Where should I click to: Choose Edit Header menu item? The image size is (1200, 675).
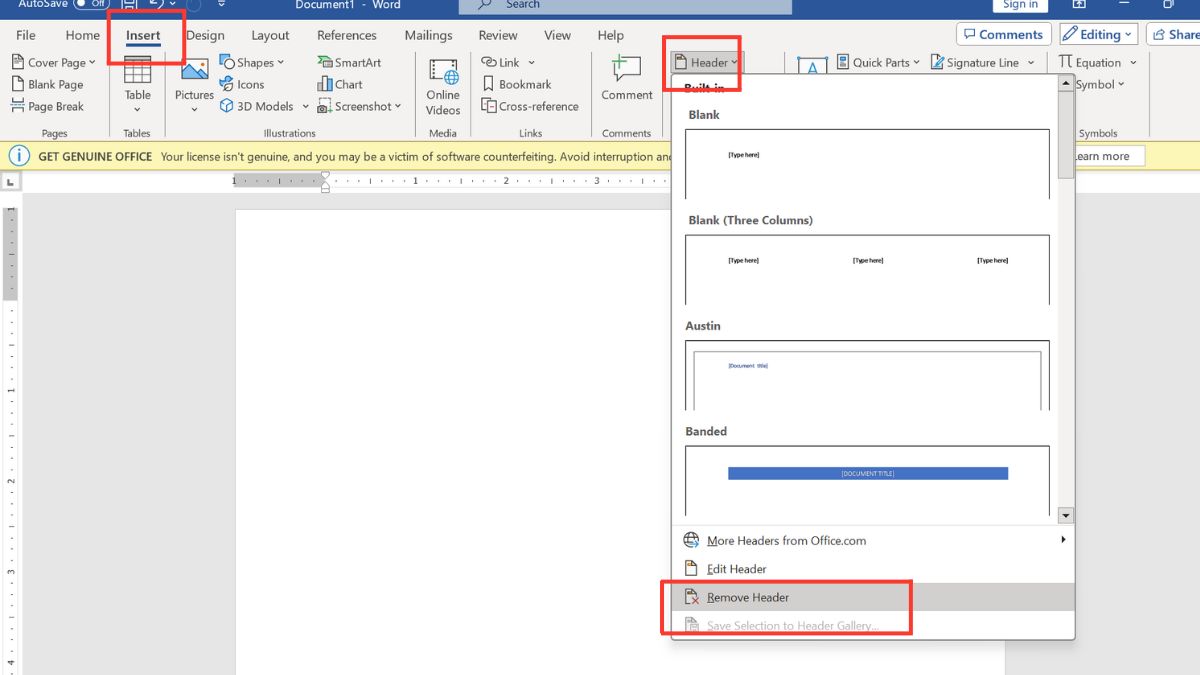(873, 569)
